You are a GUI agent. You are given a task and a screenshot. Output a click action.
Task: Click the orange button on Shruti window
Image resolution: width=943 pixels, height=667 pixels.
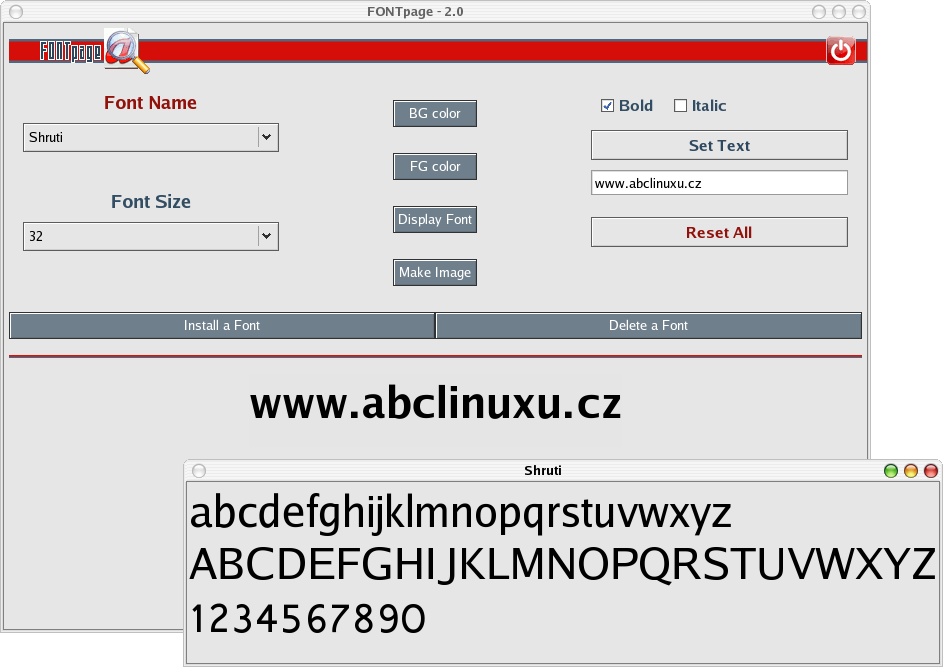[x=911, y=471]
